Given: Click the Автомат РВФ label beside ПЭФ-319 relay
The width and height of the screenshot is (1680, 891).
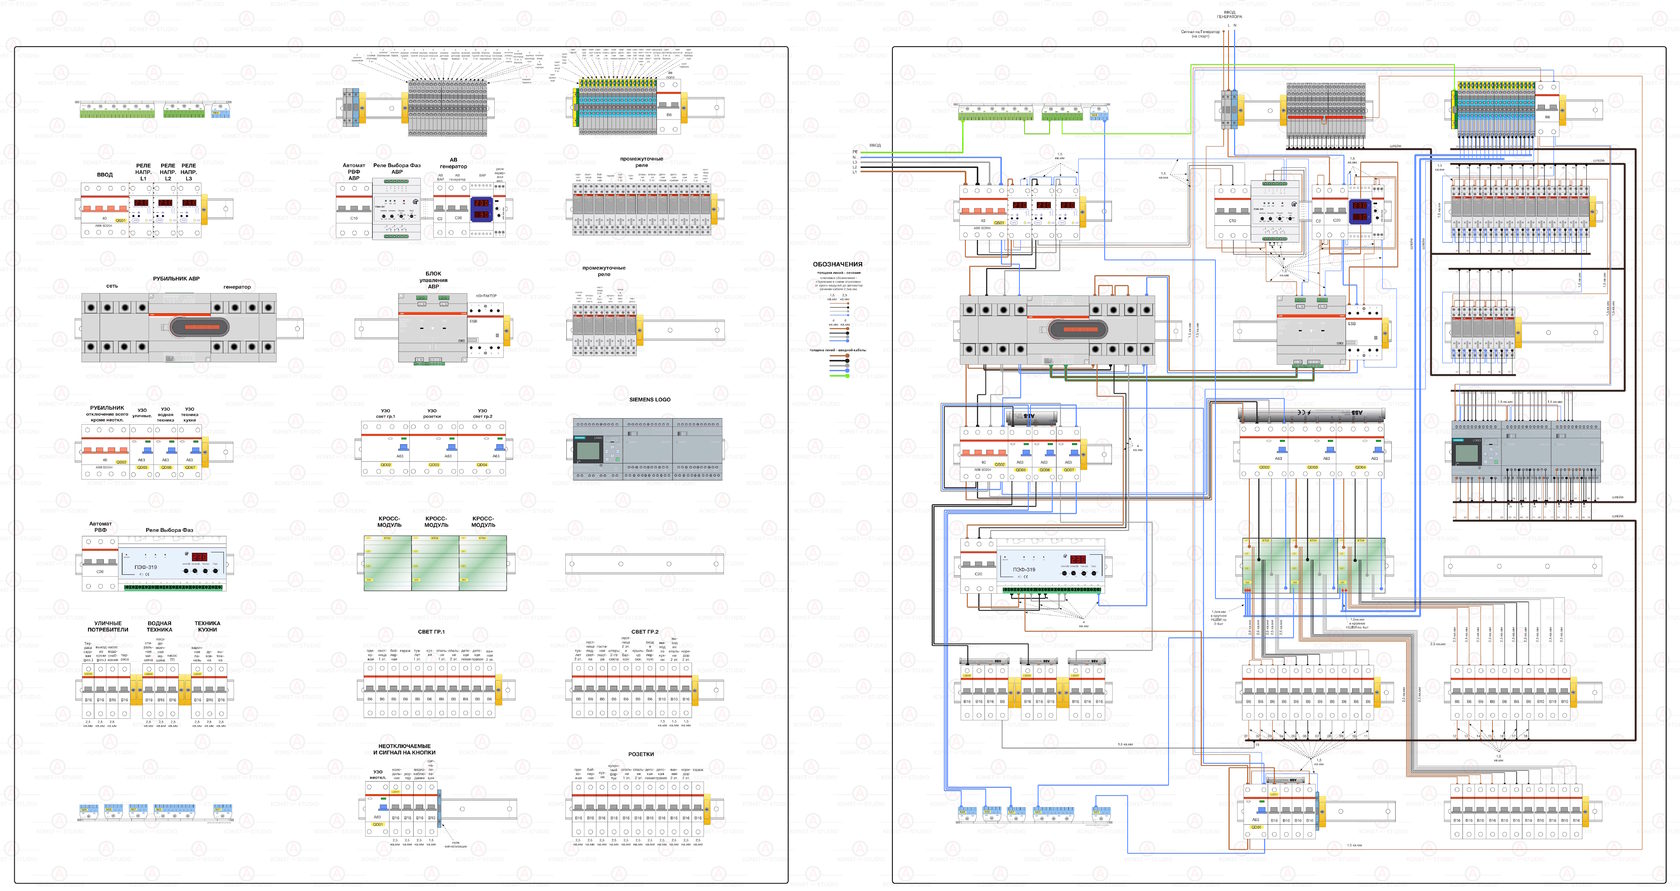Looking at the screenshot, I should [100, 527].
